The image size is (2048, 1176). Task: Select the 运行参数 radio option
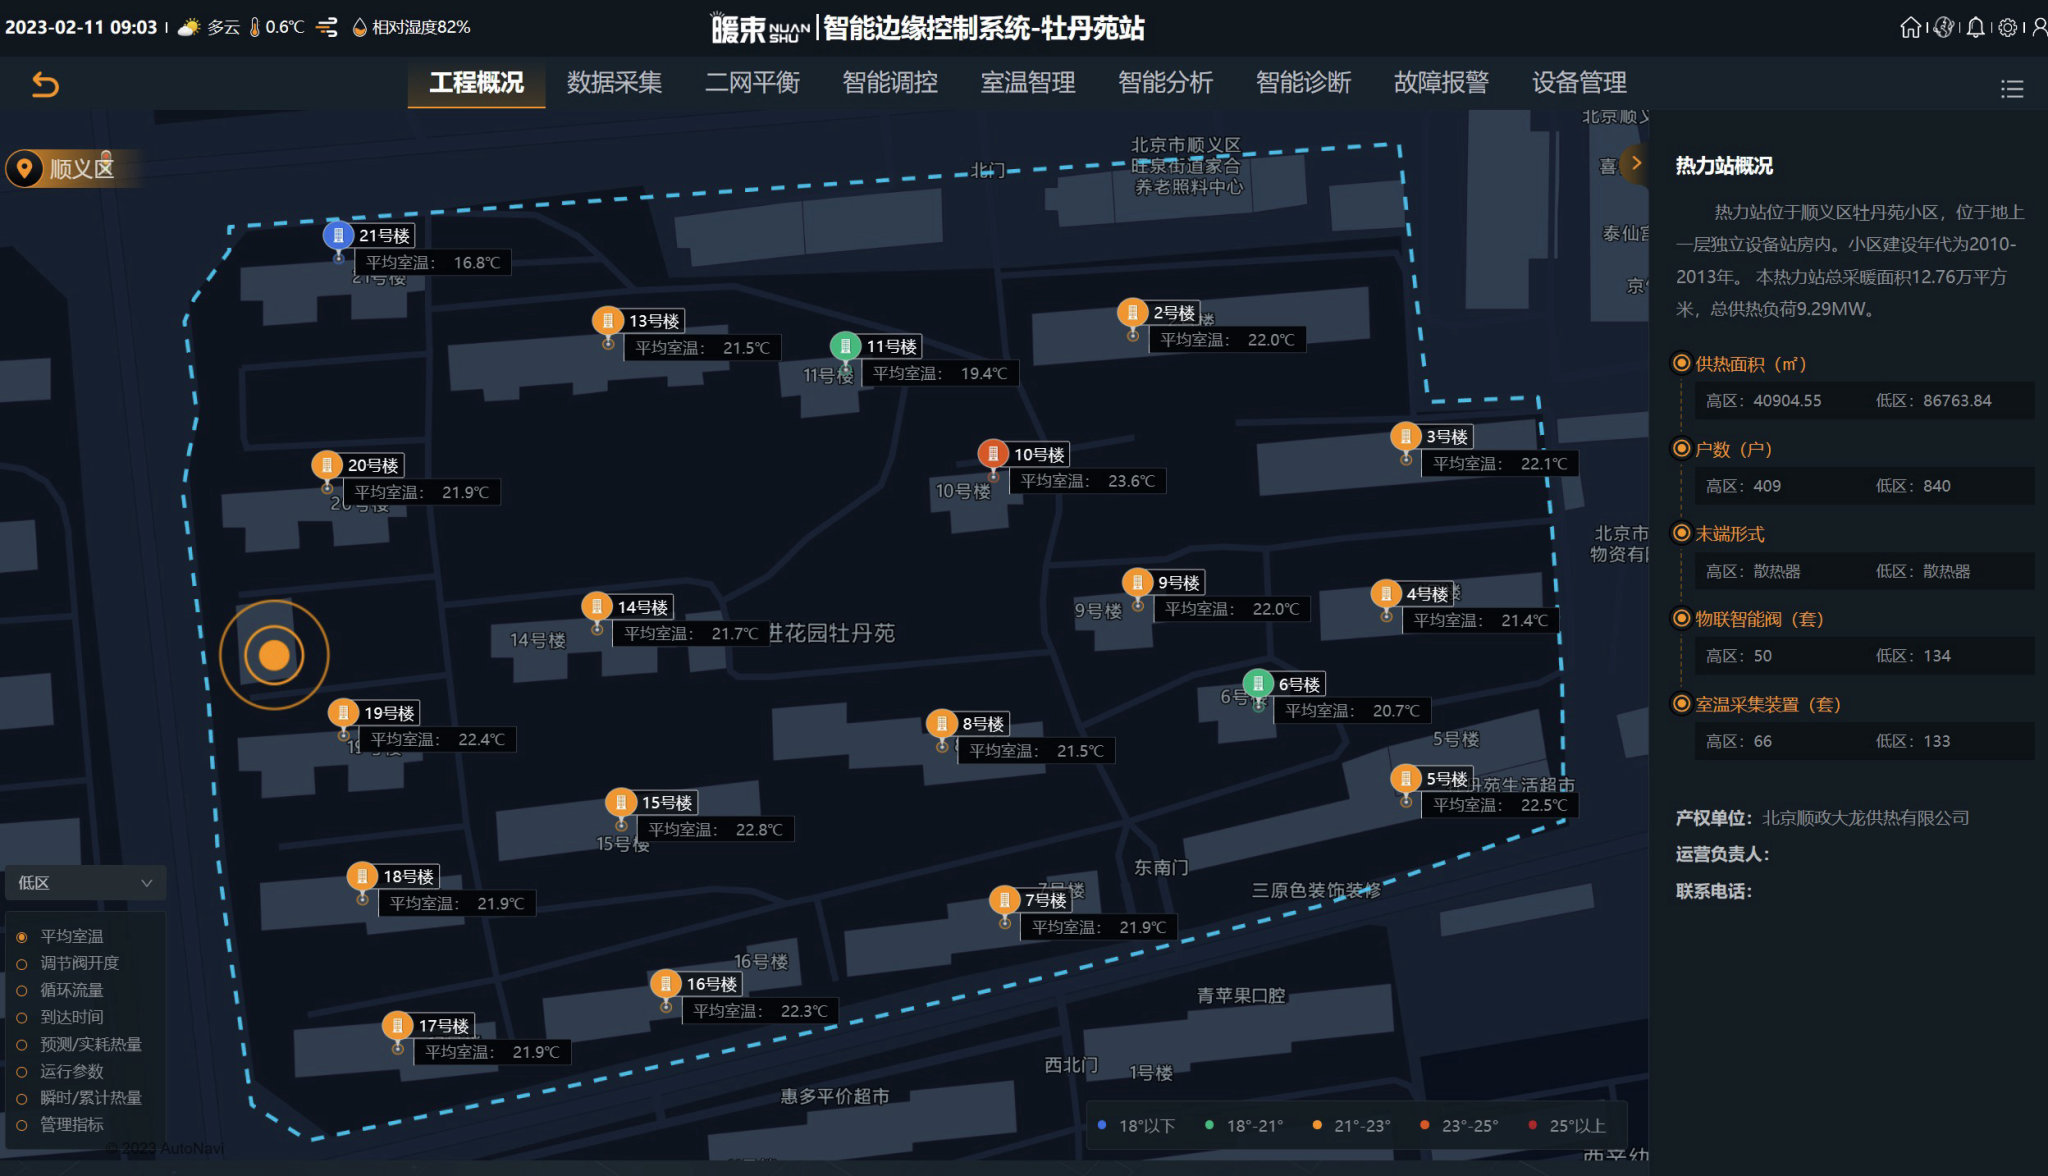tap(22, 1072)
